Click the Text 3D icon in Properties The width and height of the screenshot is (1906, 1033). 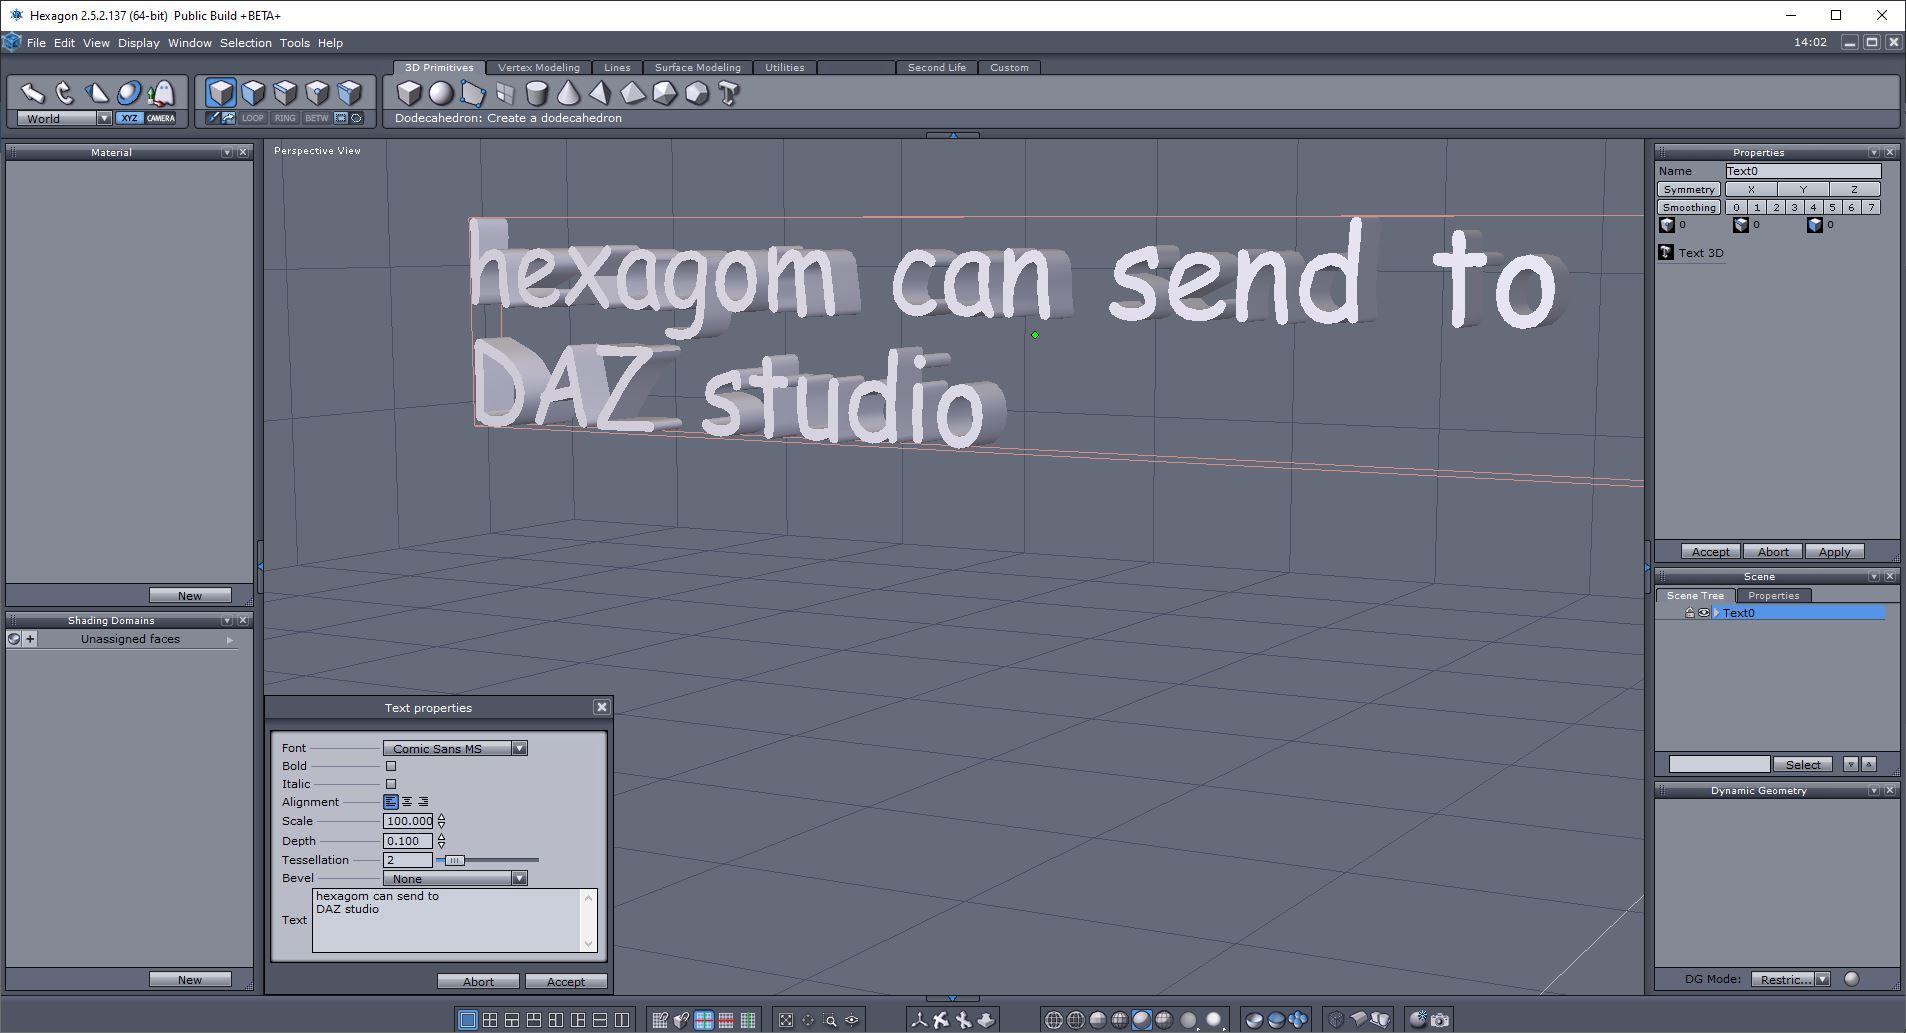1666,252
